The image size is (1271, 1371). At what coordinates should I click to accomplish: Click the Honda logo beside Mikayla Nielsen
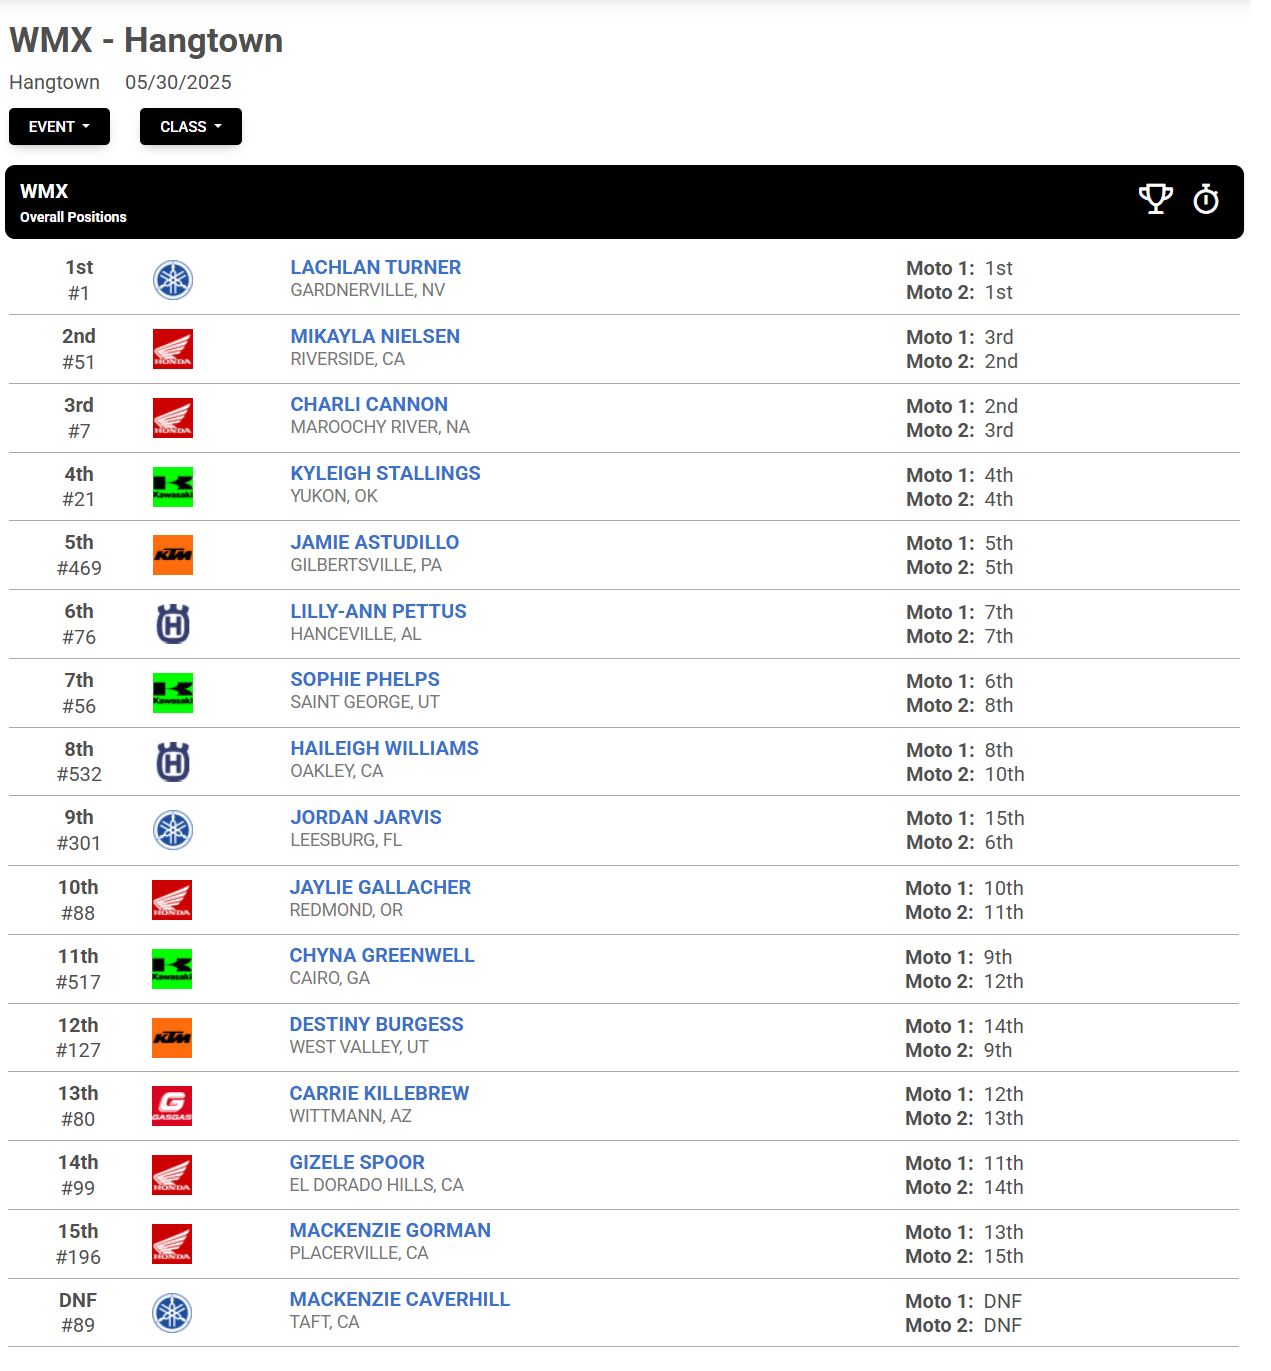172,350
